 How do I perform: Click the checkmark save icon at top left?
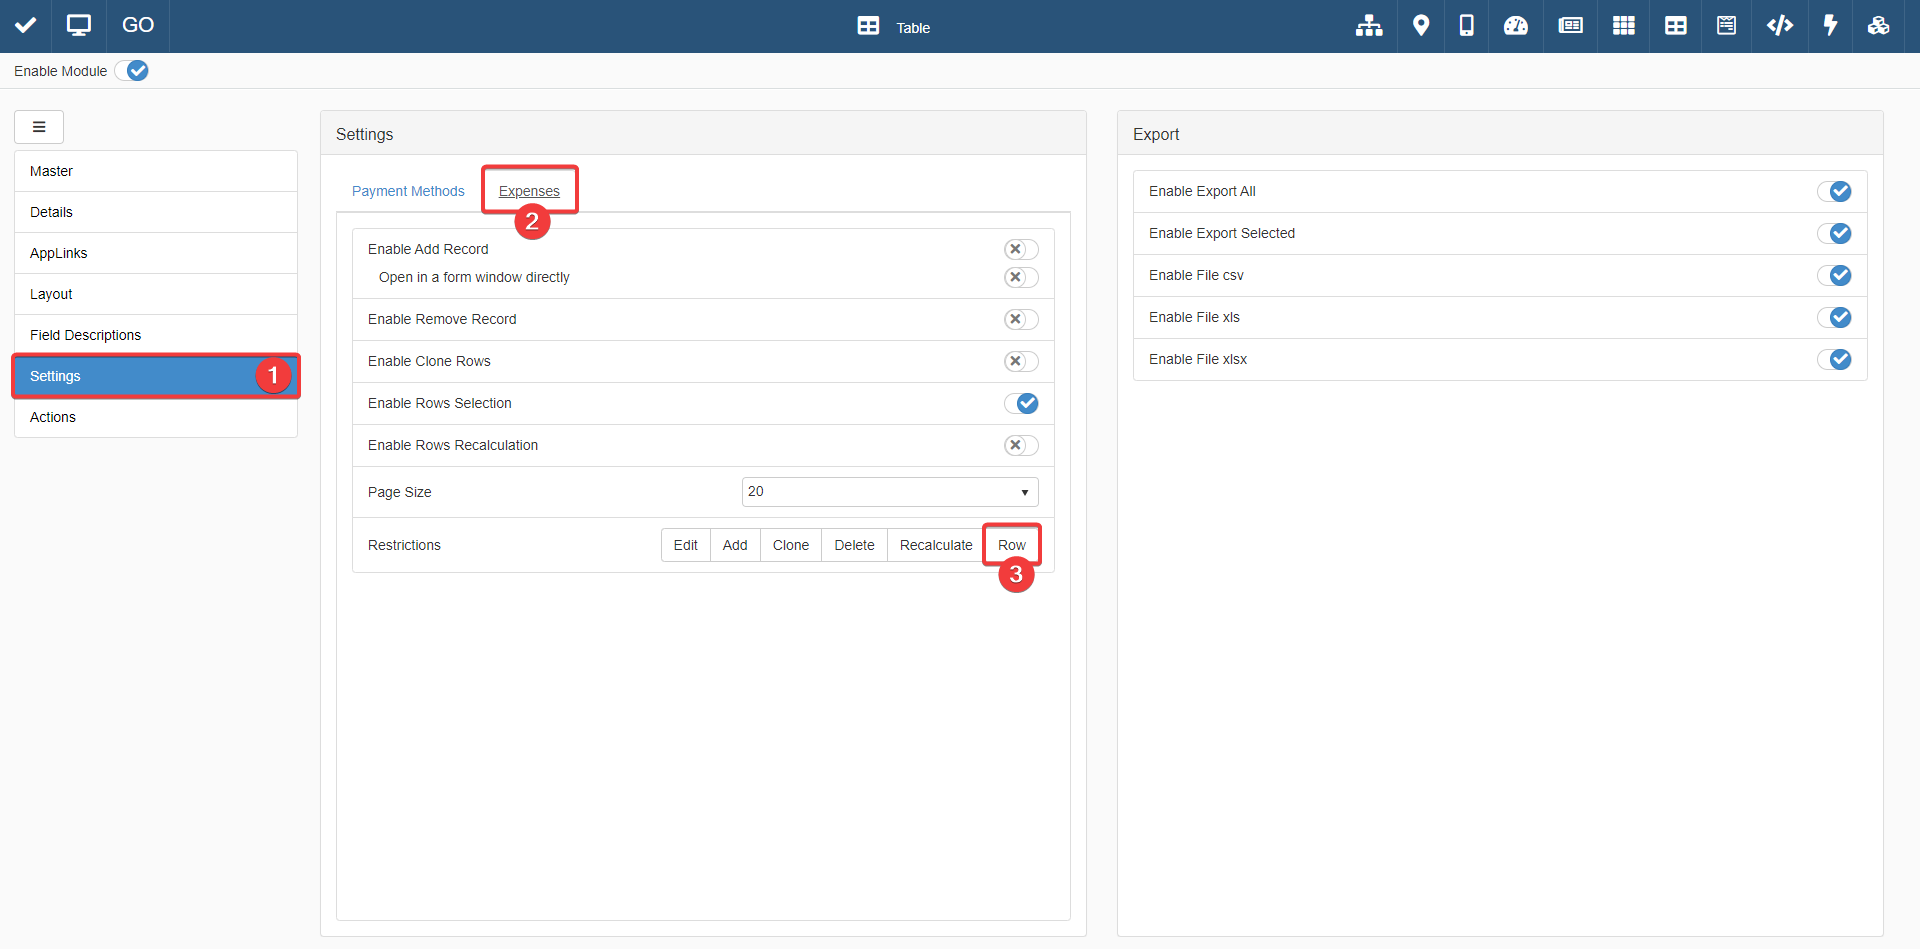click(26, 26)
